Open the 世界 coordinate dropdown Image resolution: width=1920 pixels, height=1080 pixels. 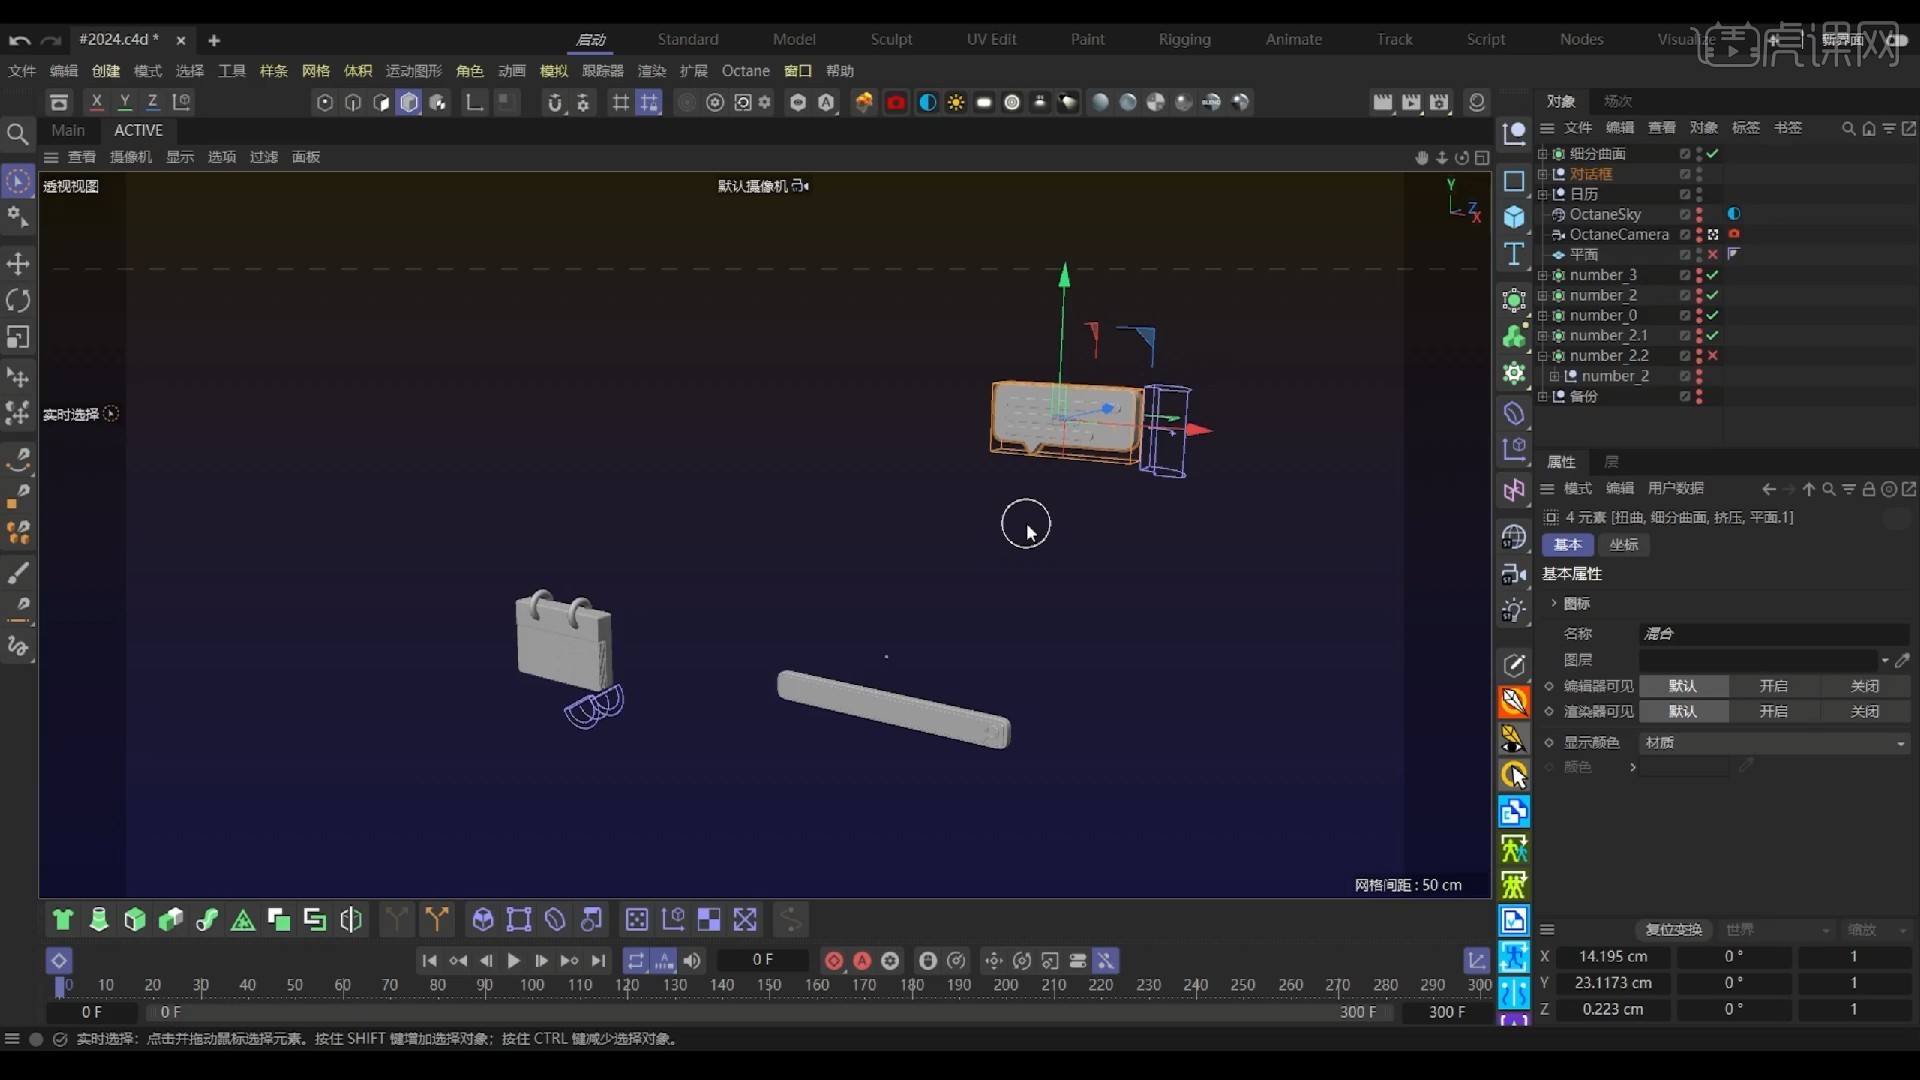[x=1778, y=930]
